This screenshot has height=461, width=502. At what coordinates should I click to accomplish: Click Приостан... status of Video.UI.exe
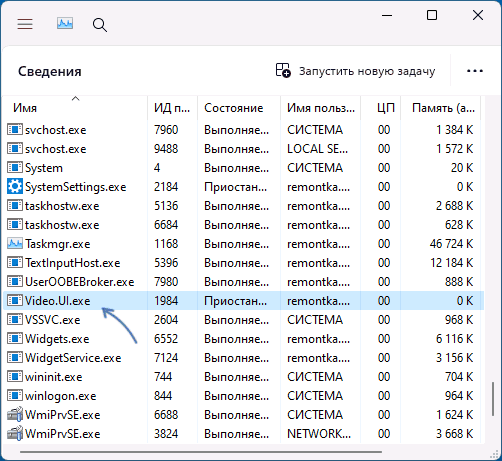click(235, 301)
